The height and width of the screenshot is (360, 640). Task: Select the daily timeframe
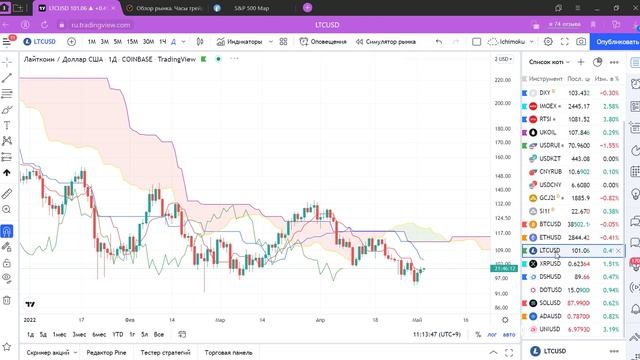coord(173,42)
